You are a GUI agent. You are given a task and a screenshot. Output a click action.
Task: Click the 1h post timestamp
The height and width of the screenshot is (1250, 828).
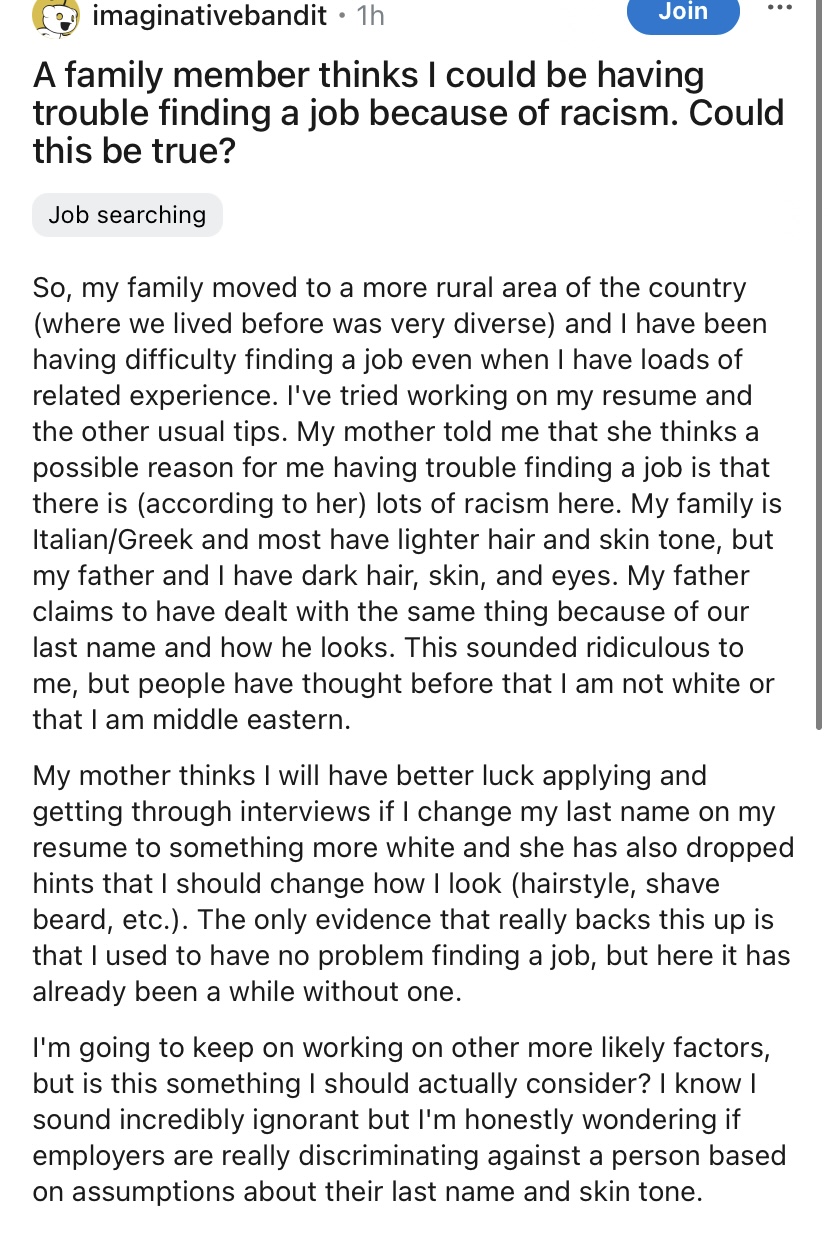pyautogui.click(x=370, y=16)
